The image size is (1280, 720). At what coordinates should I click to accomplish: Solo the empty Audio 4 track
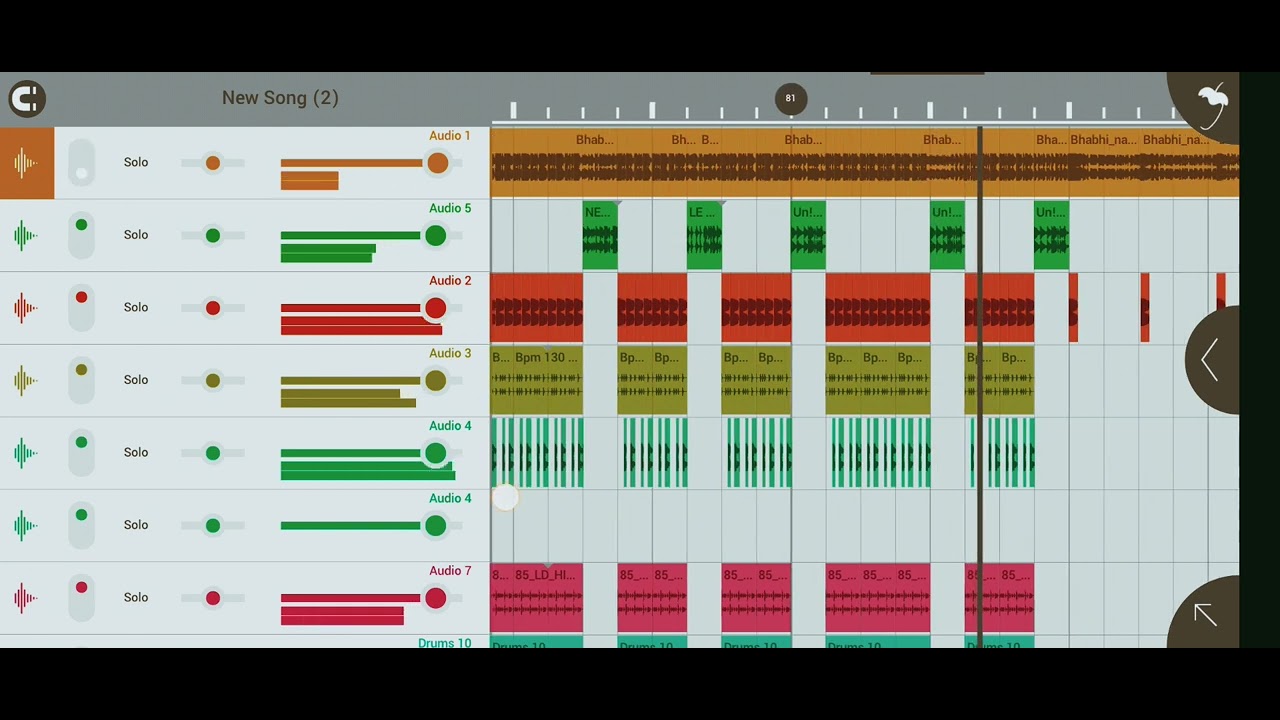(x=136, y=525)
